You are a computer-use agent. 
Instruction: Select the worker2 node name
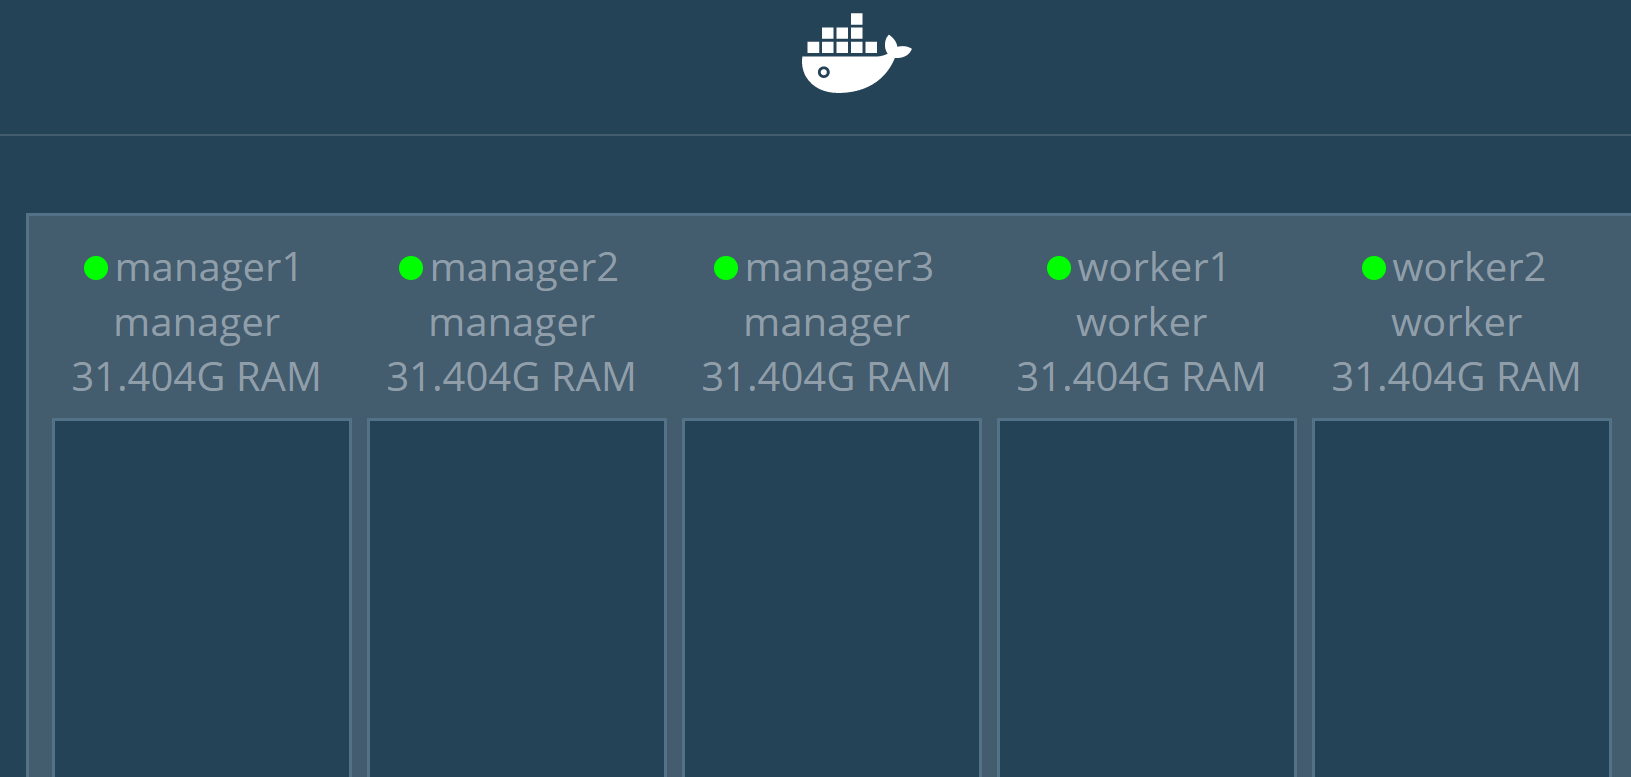coord(1469,268)
